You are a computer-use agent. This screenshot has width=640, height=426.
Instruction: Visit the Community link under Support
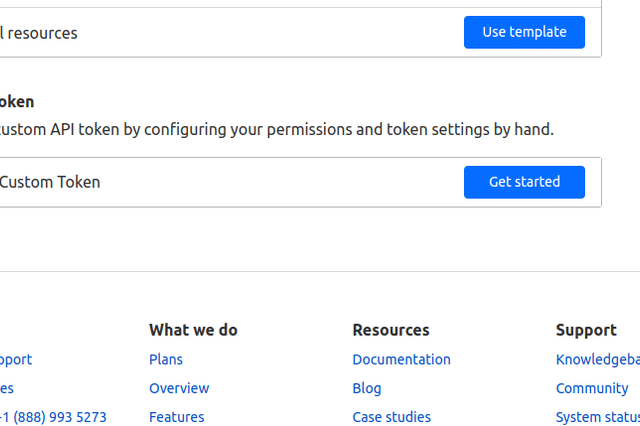(x=592, y=388)
